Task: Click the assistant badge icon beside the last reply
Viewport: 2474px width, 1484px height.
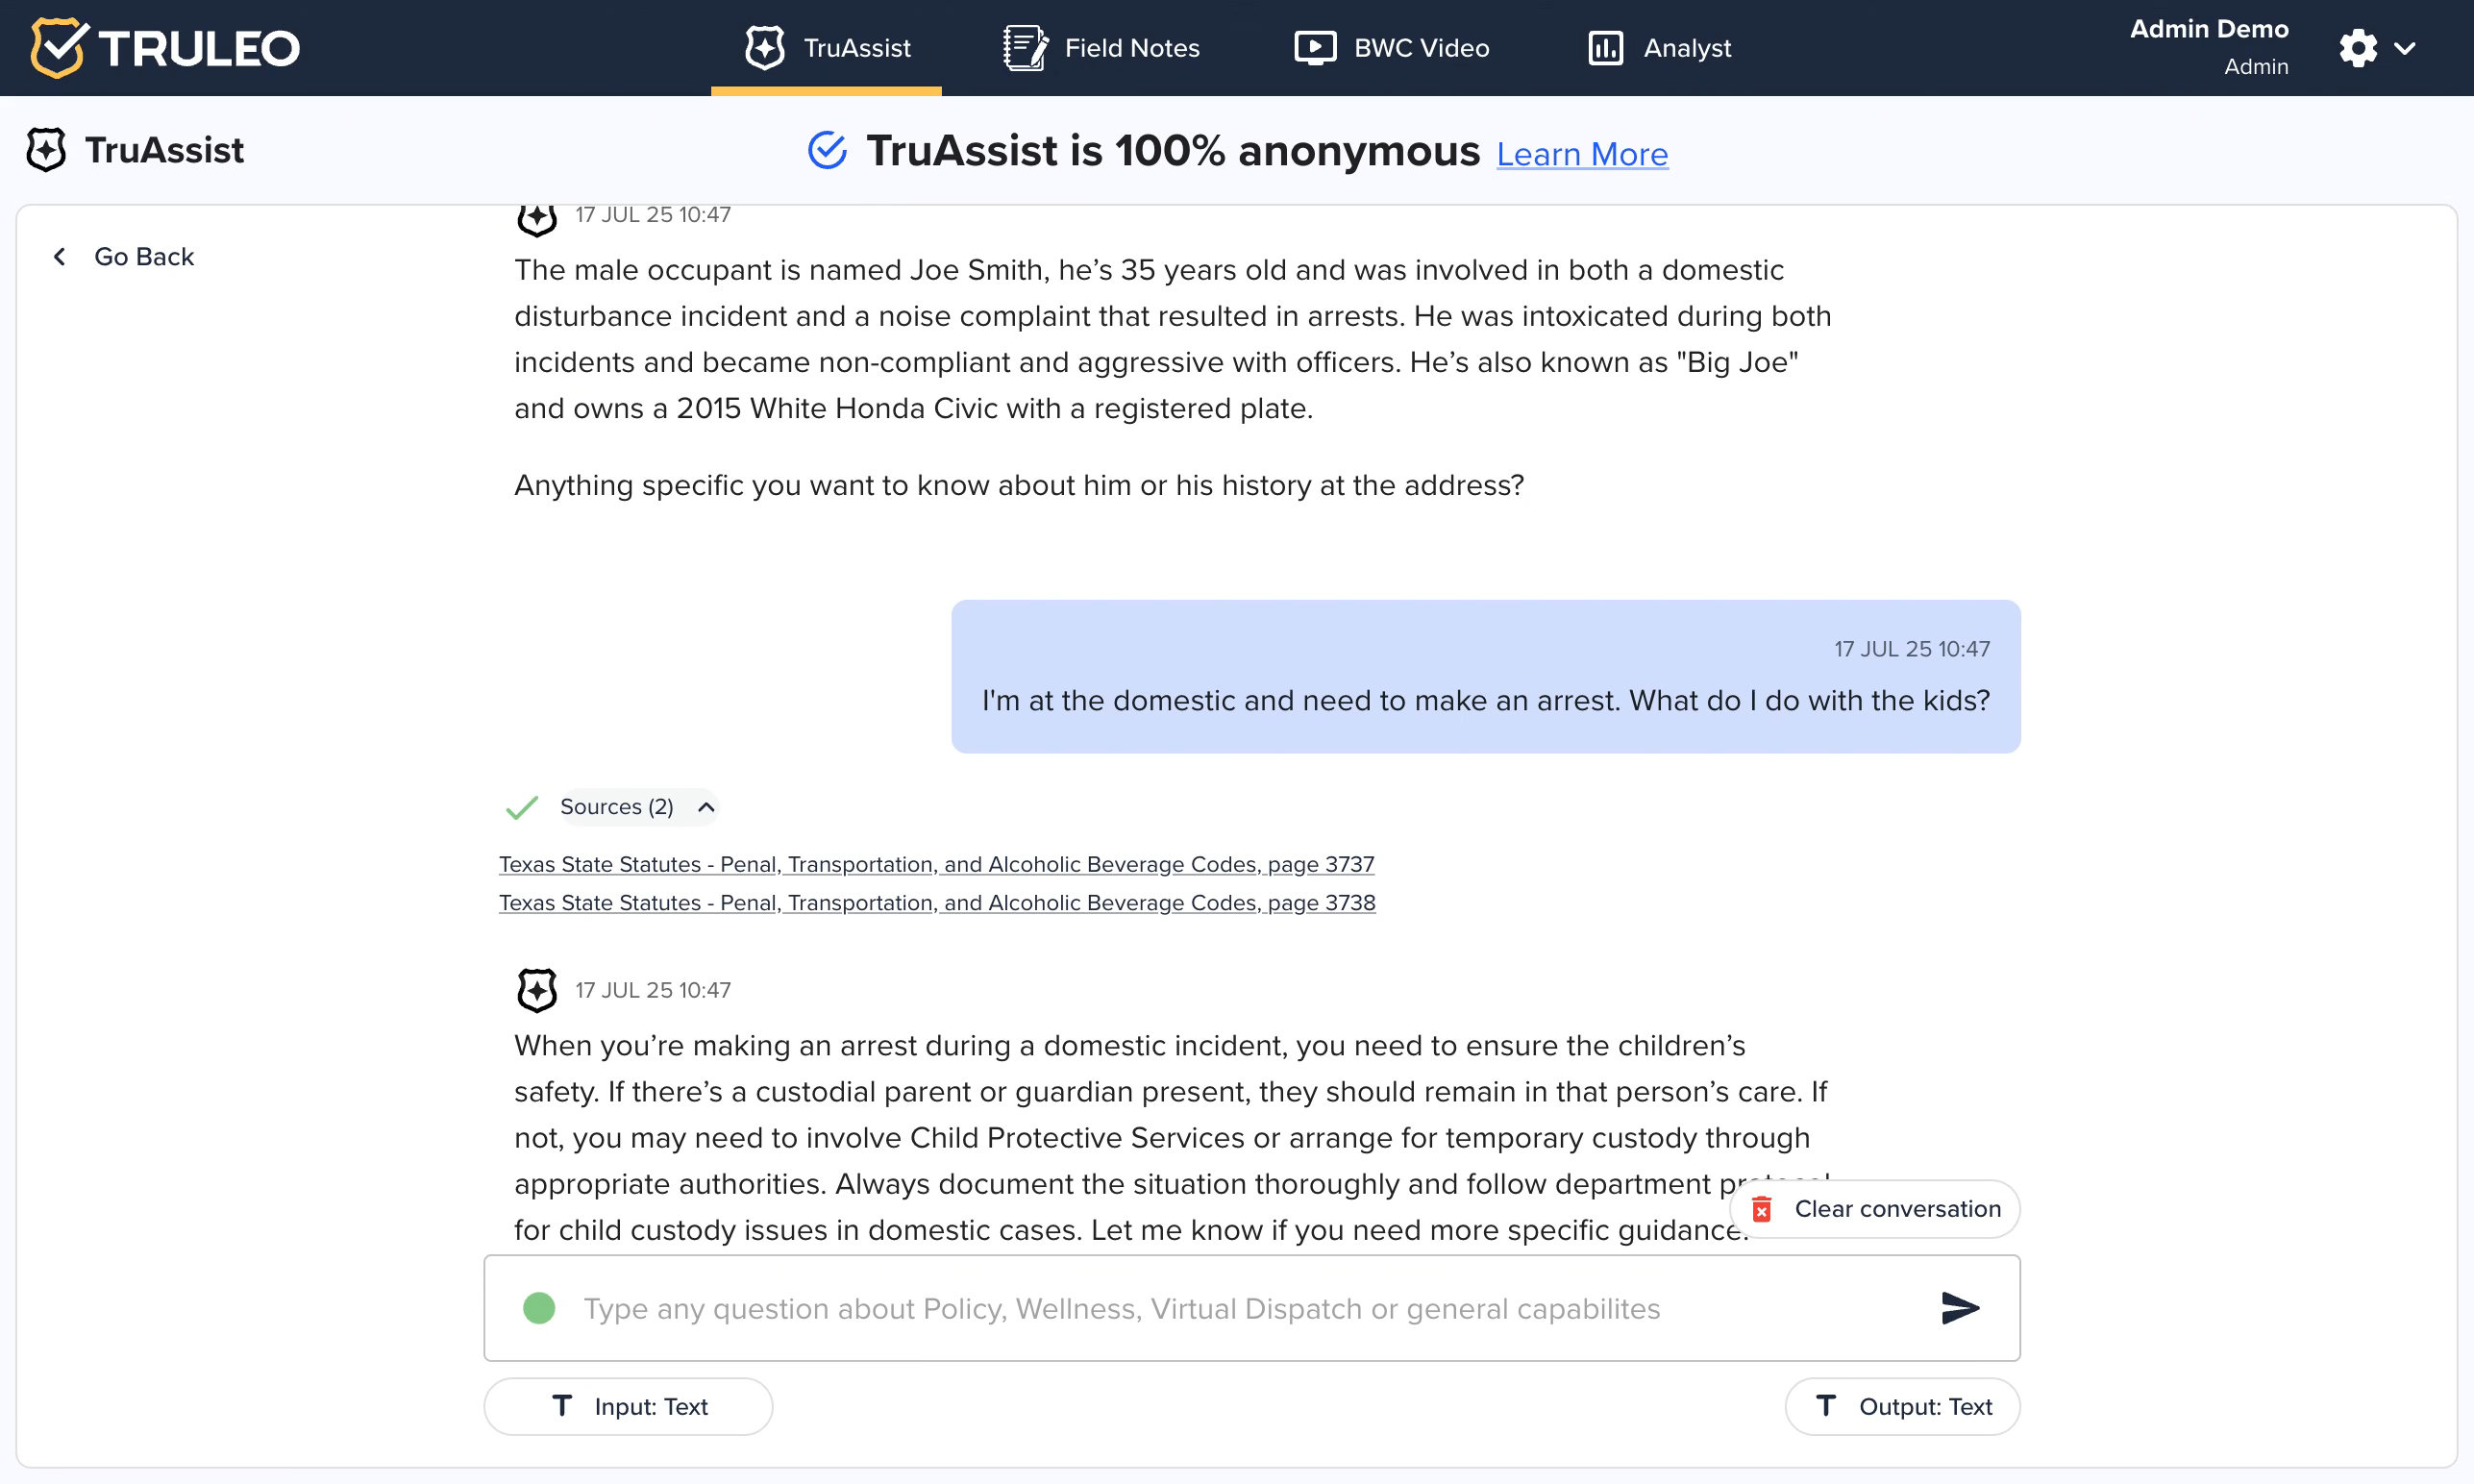Action: pos(537,990)
